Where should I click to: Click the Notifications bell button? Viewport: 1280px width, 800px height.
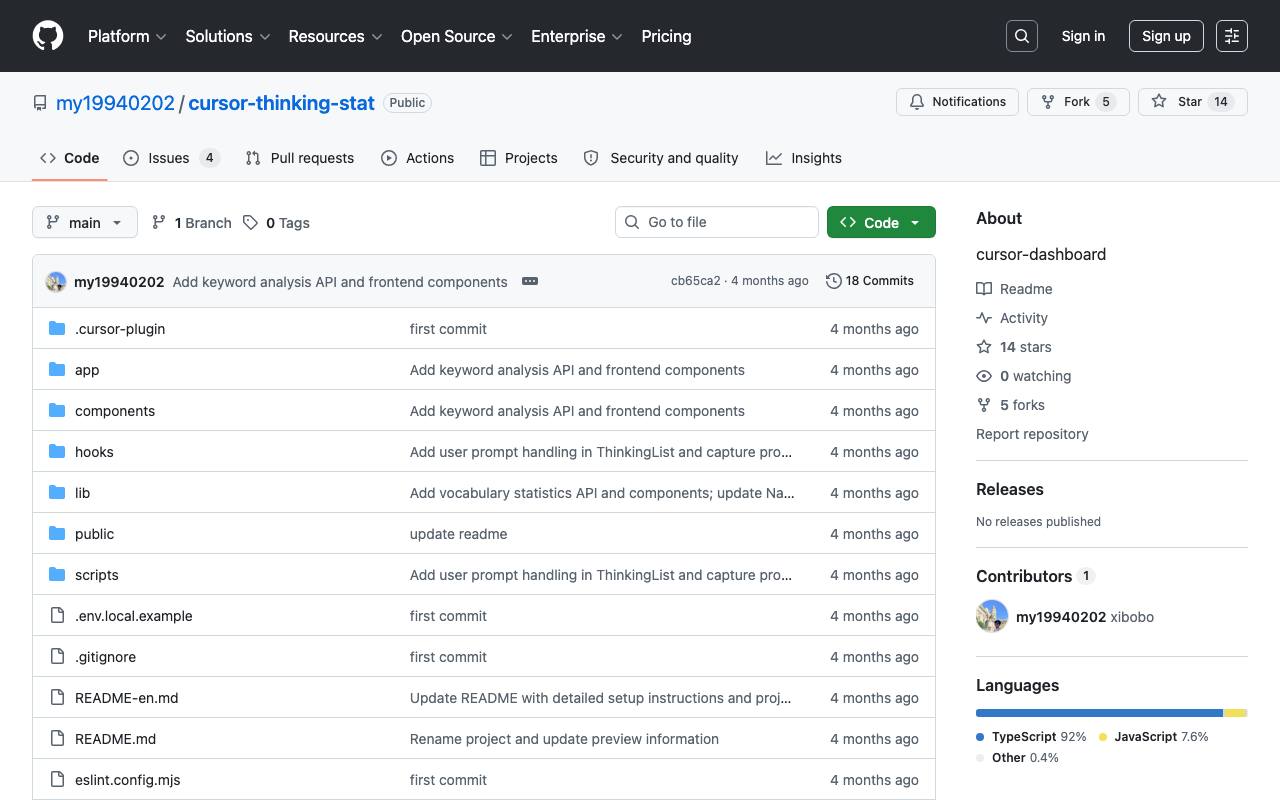pyautogui.click(x=958, y=102)
